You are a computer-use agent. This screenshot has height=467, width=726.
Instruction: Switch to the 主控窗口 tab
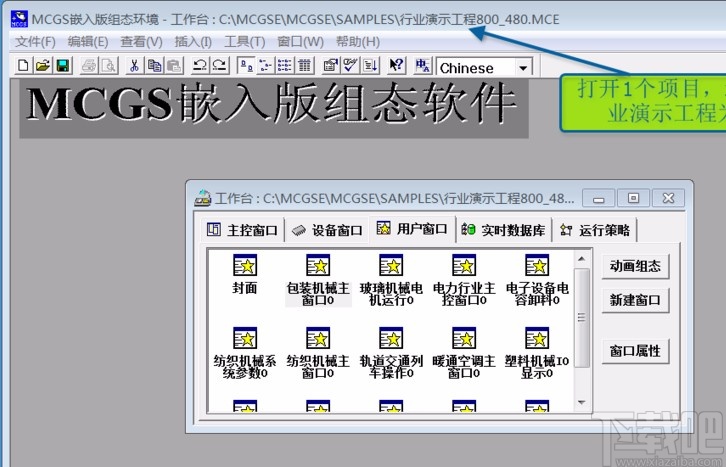(x=242, y=230)
